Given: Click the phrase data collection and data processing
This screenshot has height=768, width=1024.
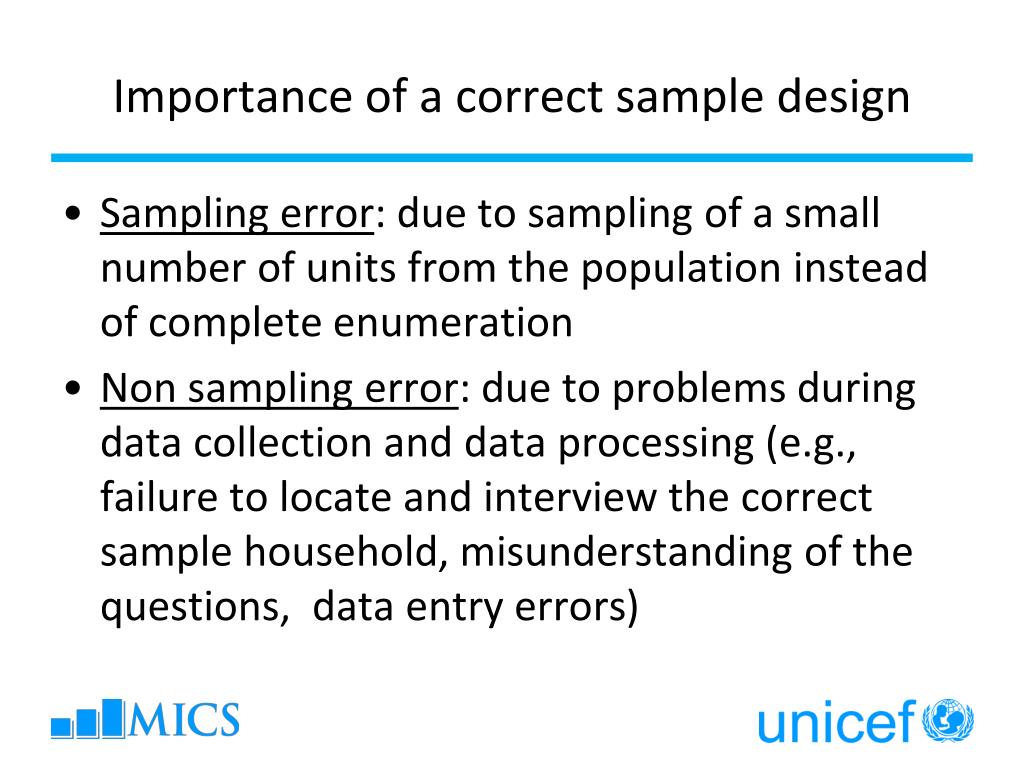Looking at the screenshot, I should point(427,444).
